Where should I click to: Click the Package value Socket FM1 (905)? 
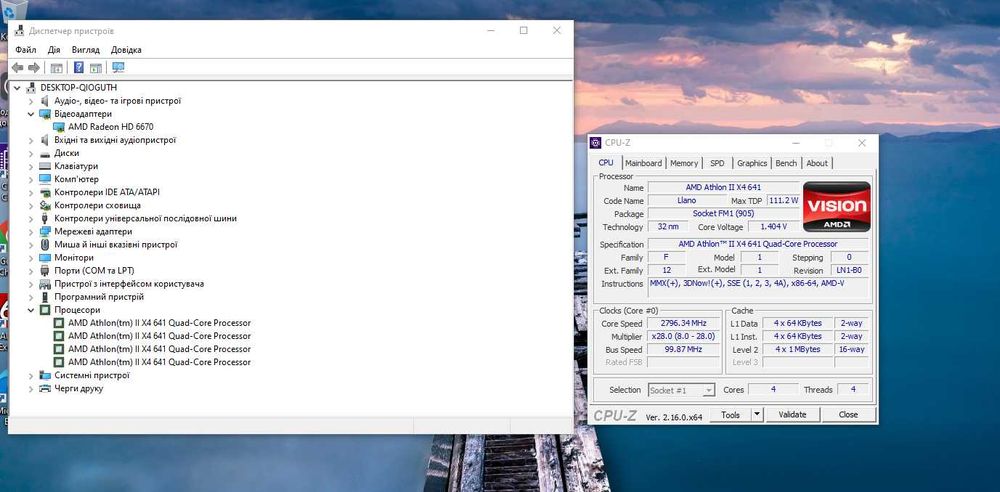coord(723,214)
